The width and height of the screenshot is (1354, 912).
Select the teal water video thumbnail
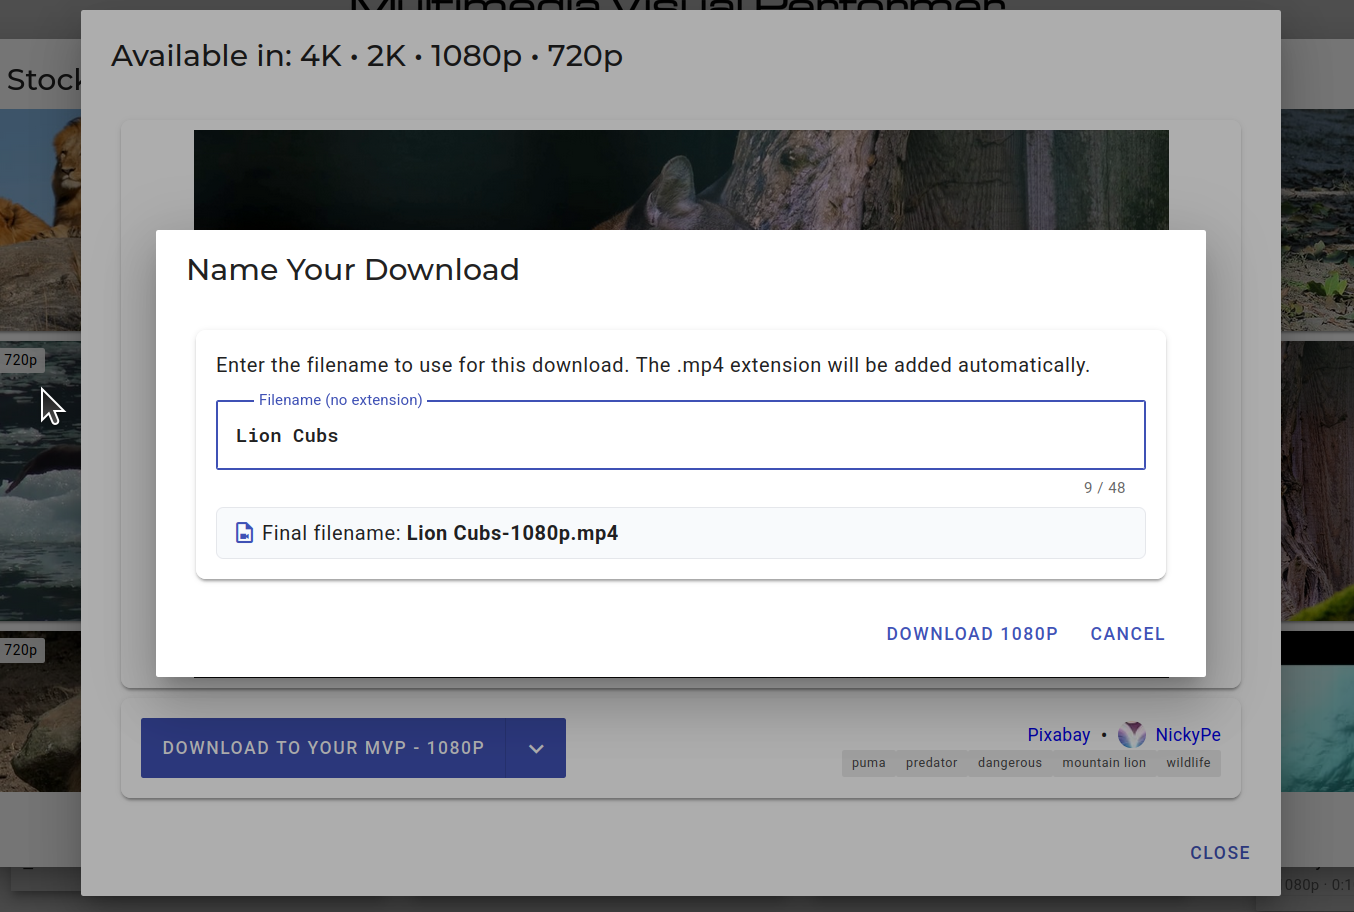(x=1317, y=728)
